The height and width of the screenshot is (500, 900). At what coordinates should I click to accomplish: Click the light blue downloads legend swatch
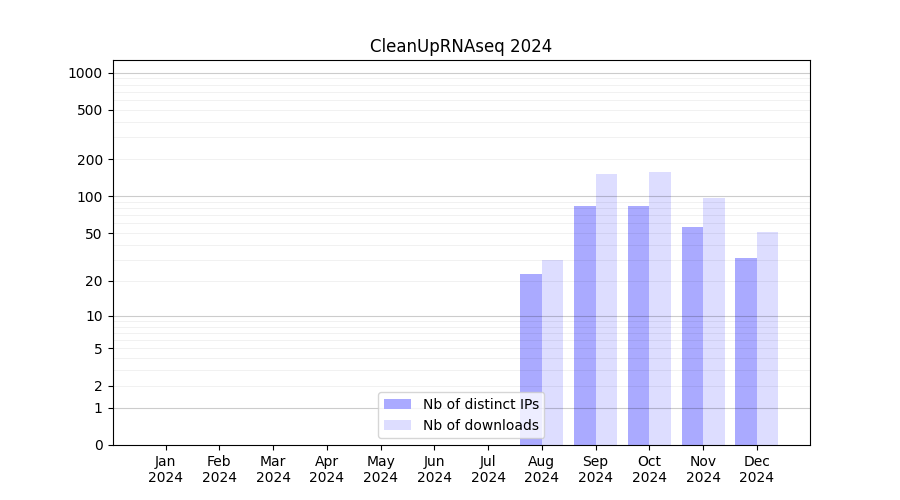pyautogui.click(x=397, y=425)
